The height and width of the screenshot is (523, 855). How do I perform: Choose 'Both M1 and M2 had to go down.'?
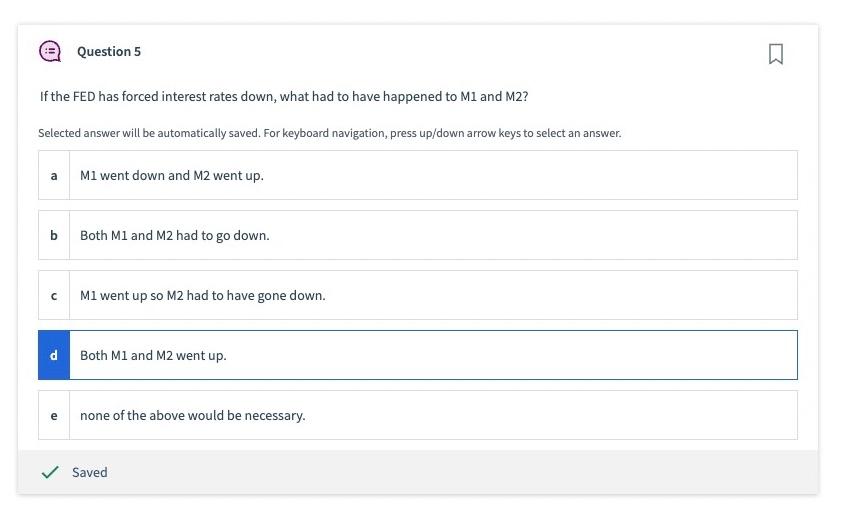click(174, 236)
